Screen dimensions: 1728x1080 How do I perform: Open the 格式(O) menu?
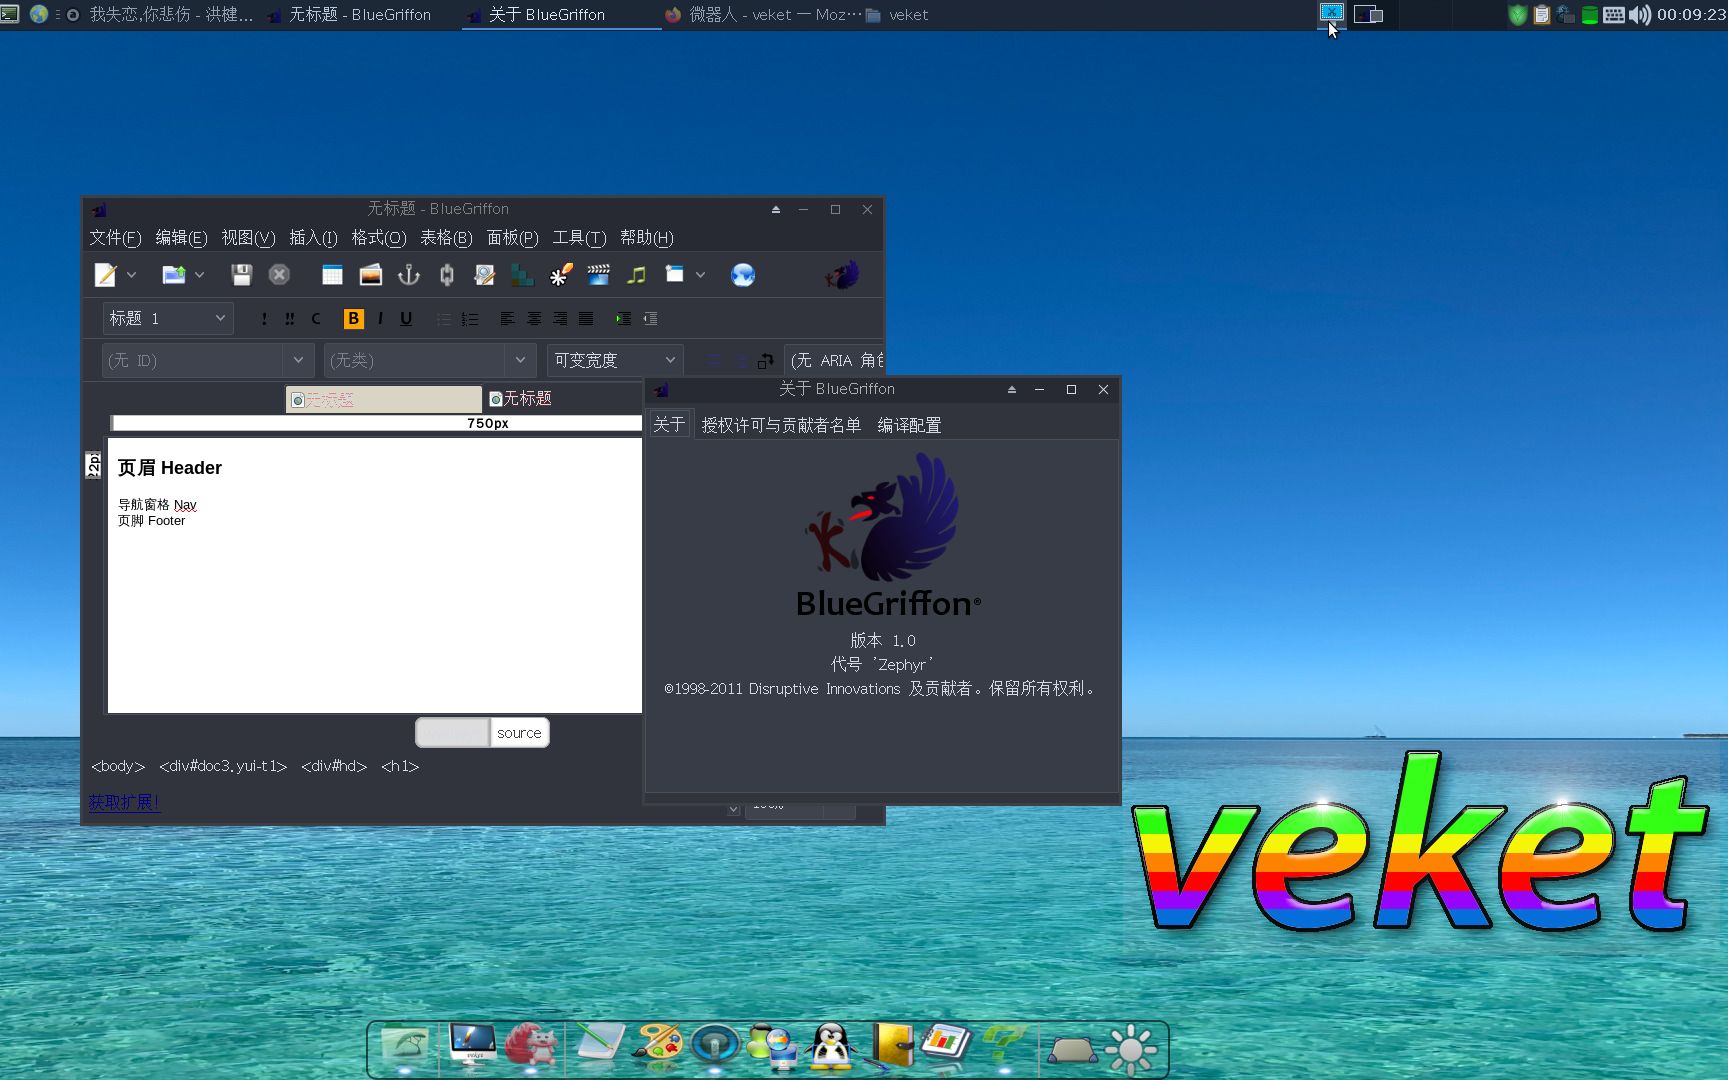(x=378, y=238)
